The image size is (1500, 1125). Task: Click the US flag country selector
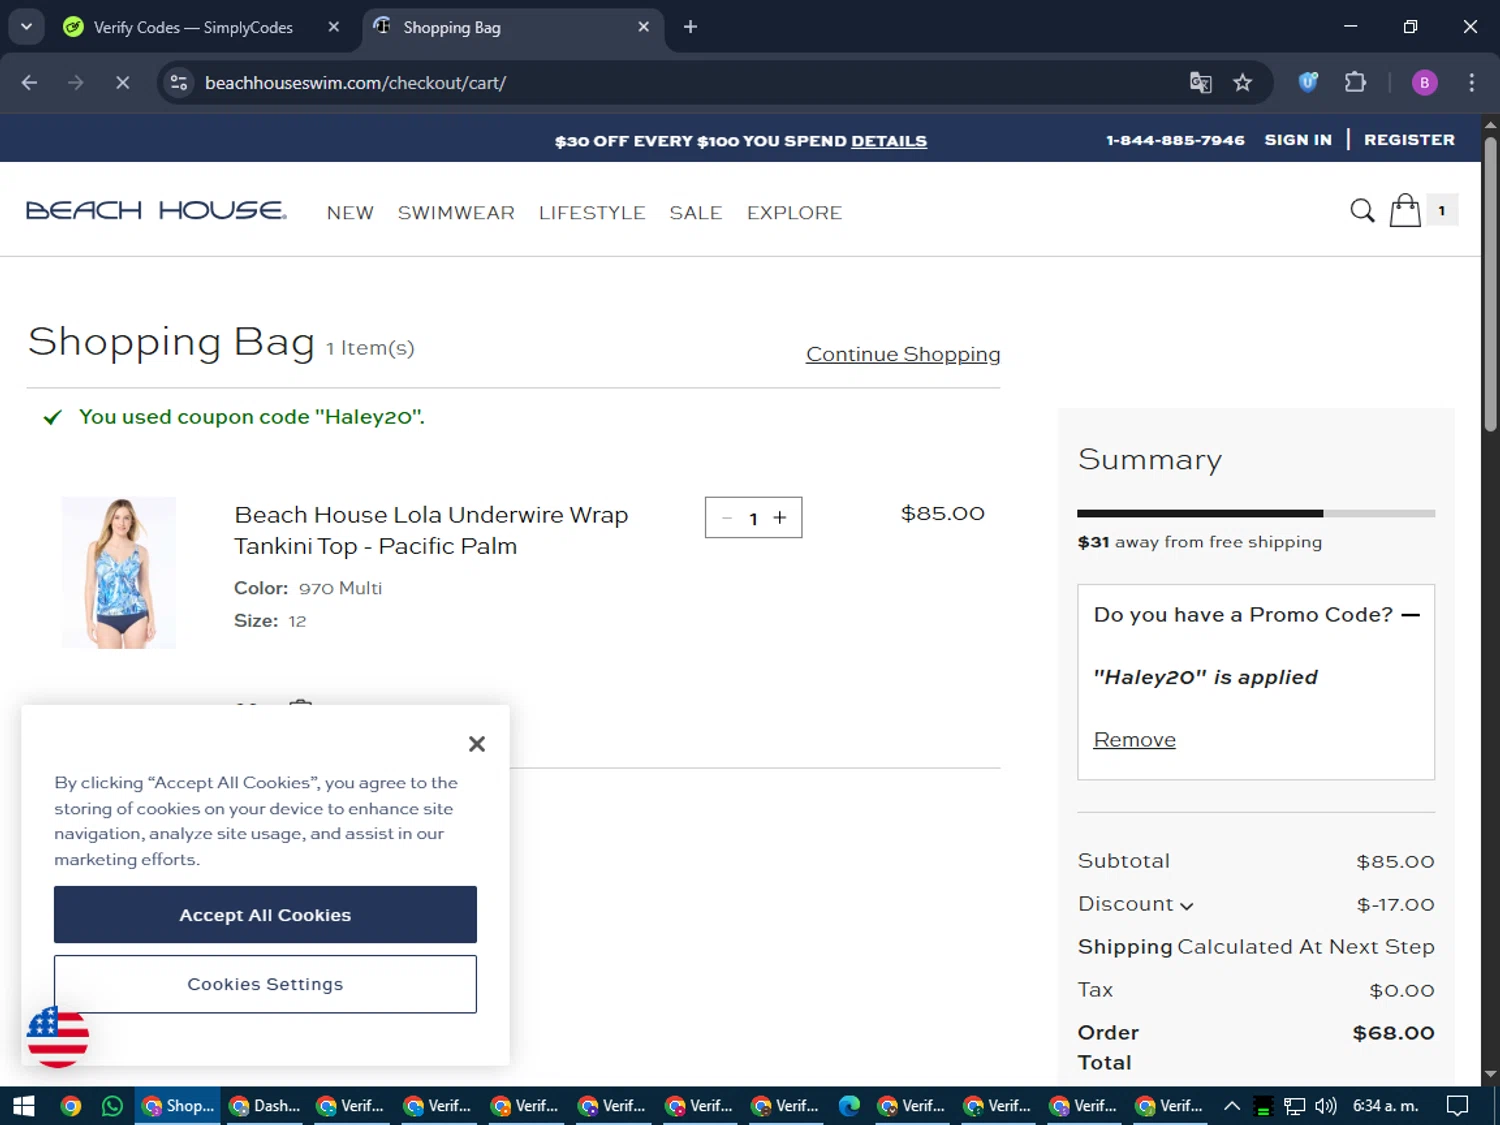(57, 1037)
